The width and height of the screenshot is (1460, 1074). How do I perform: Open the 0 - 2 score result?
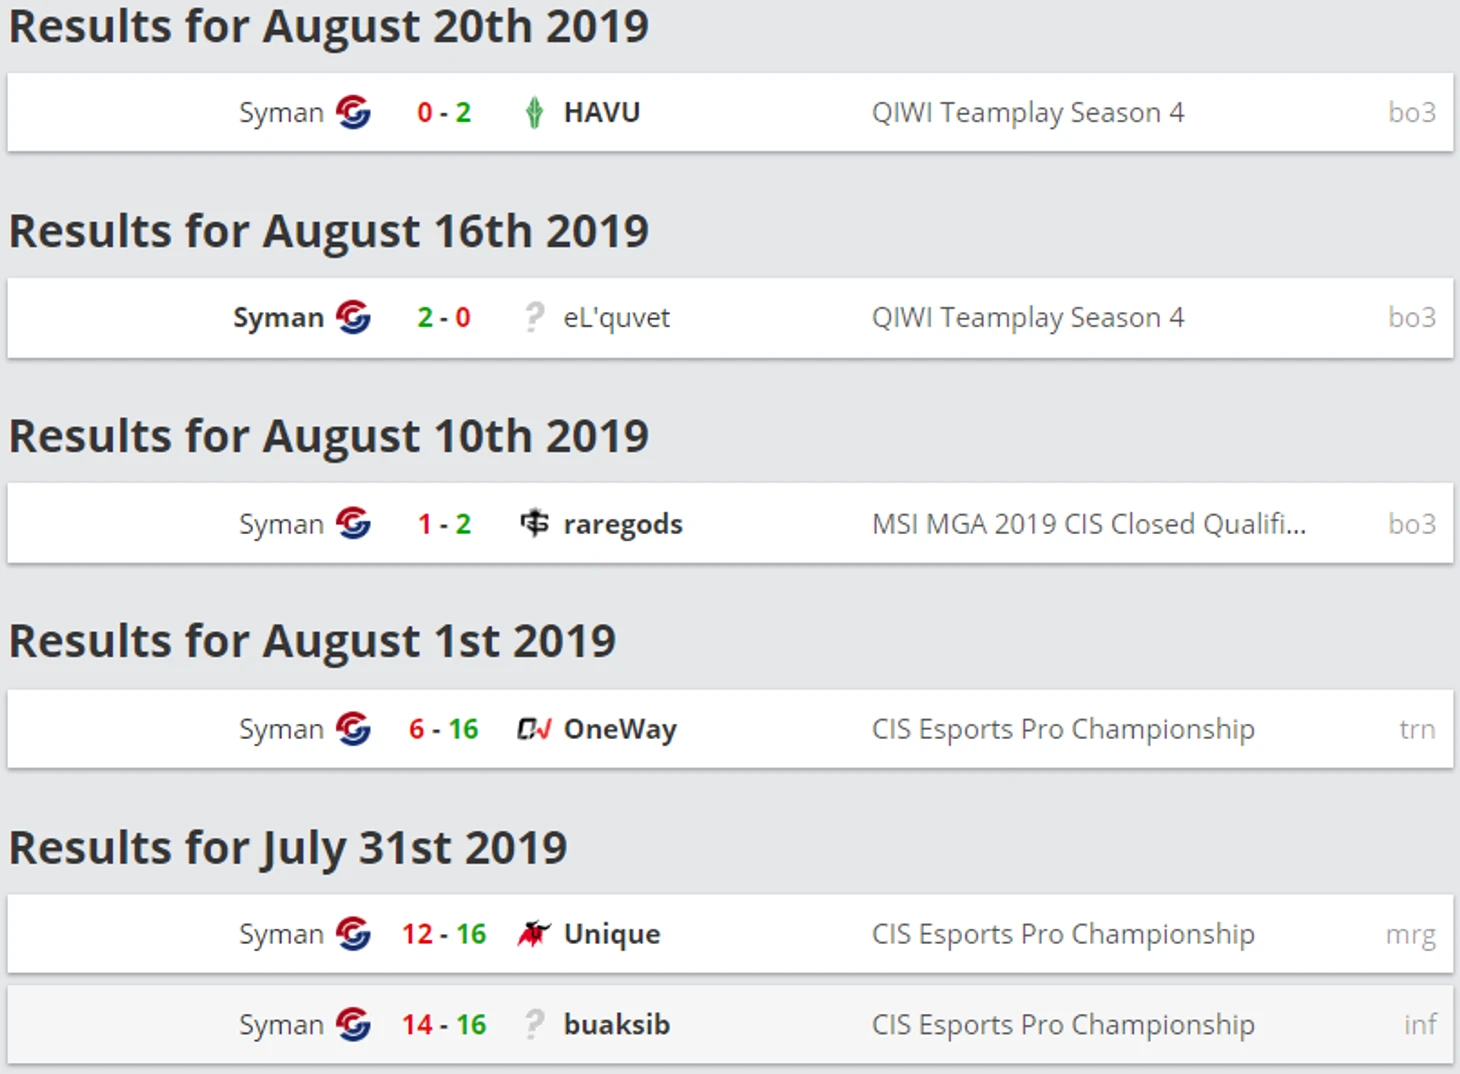[x=444, y=112]
